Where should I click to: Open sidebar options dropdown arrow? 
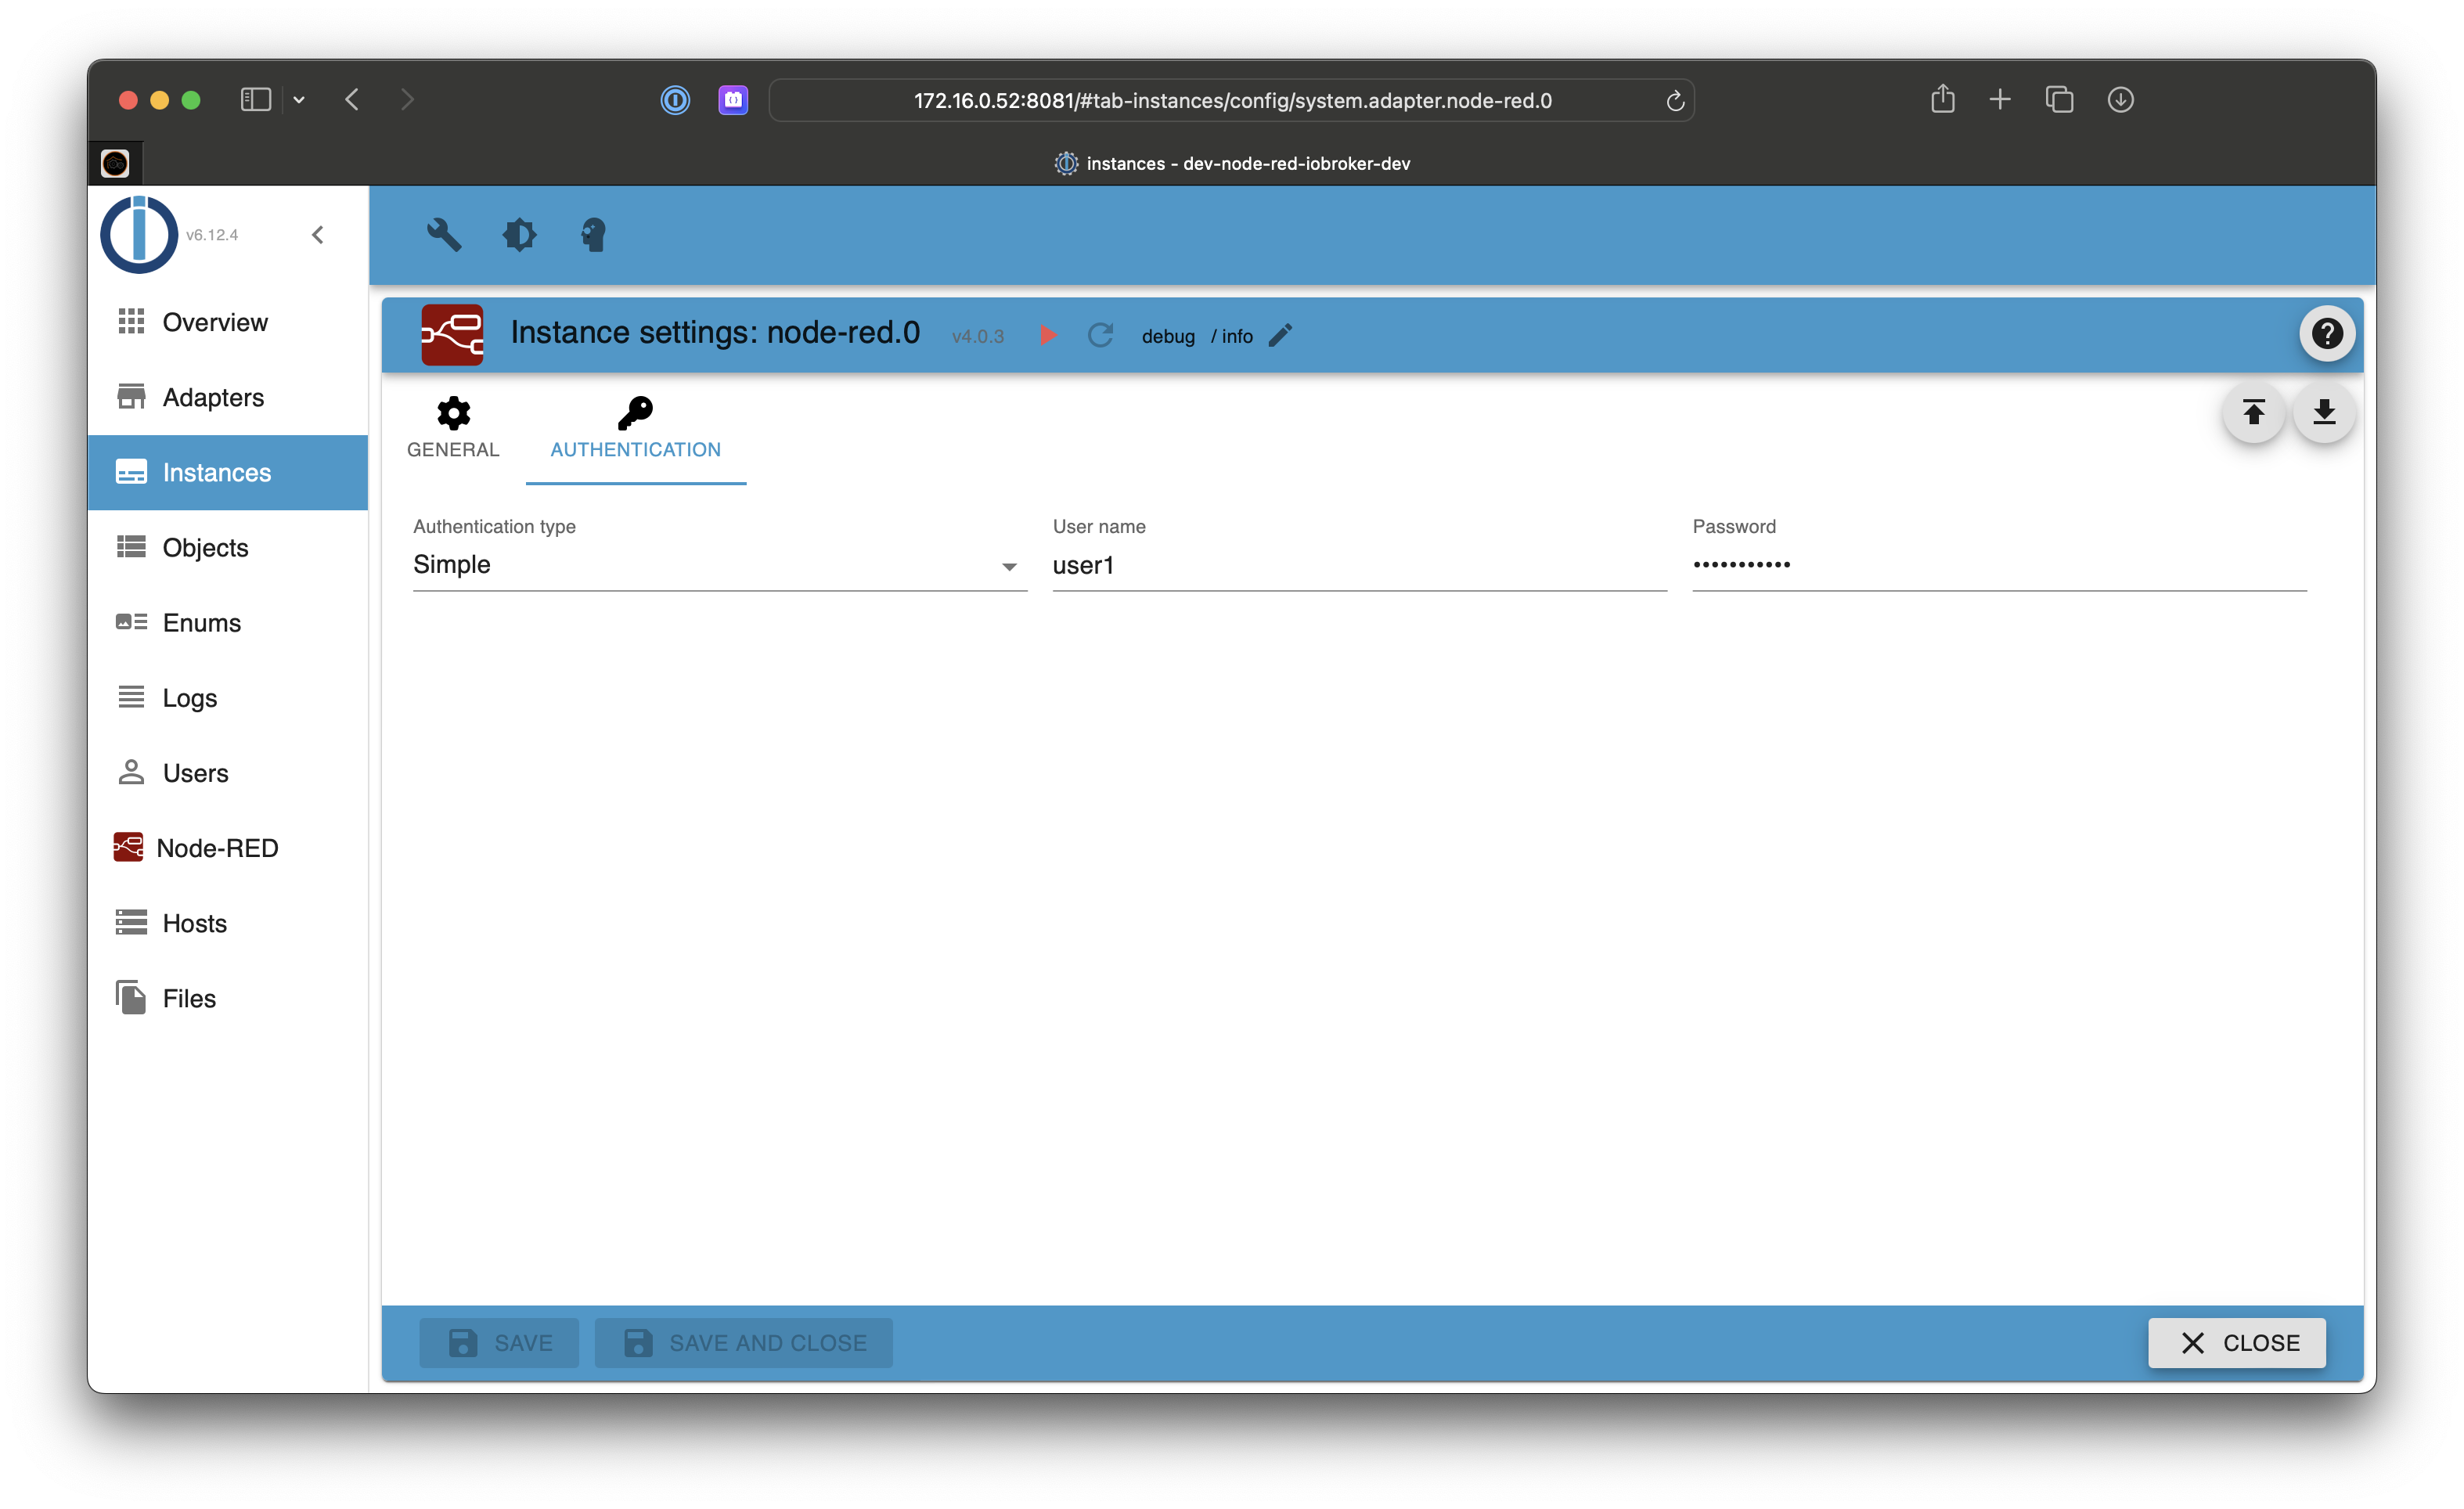(298, 100)
